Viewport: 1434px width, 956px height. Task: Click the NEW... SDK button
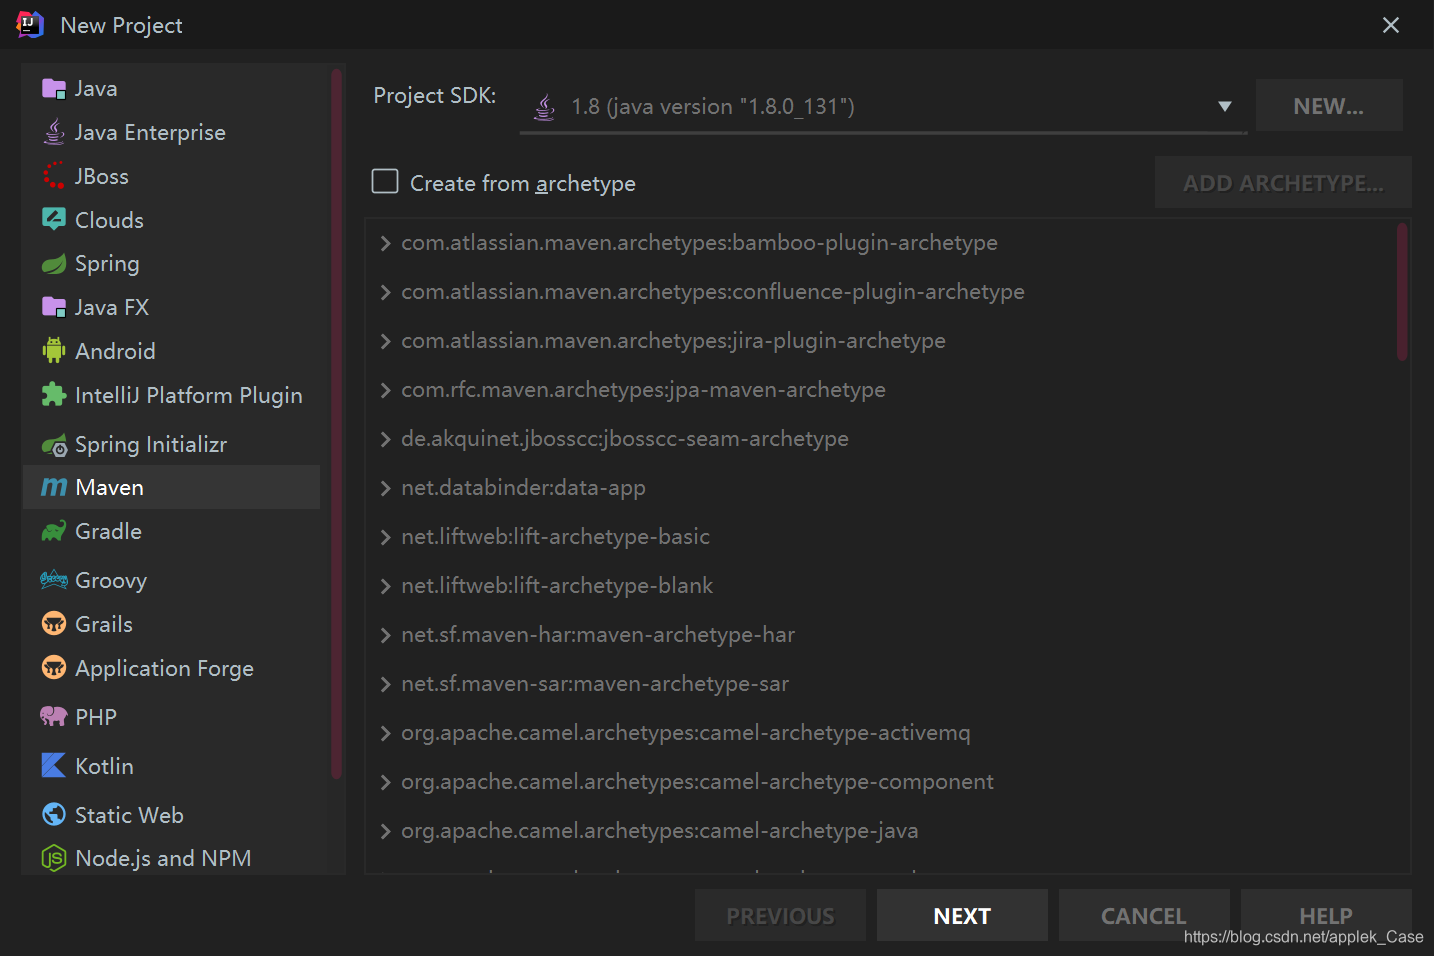point(1329,105)
